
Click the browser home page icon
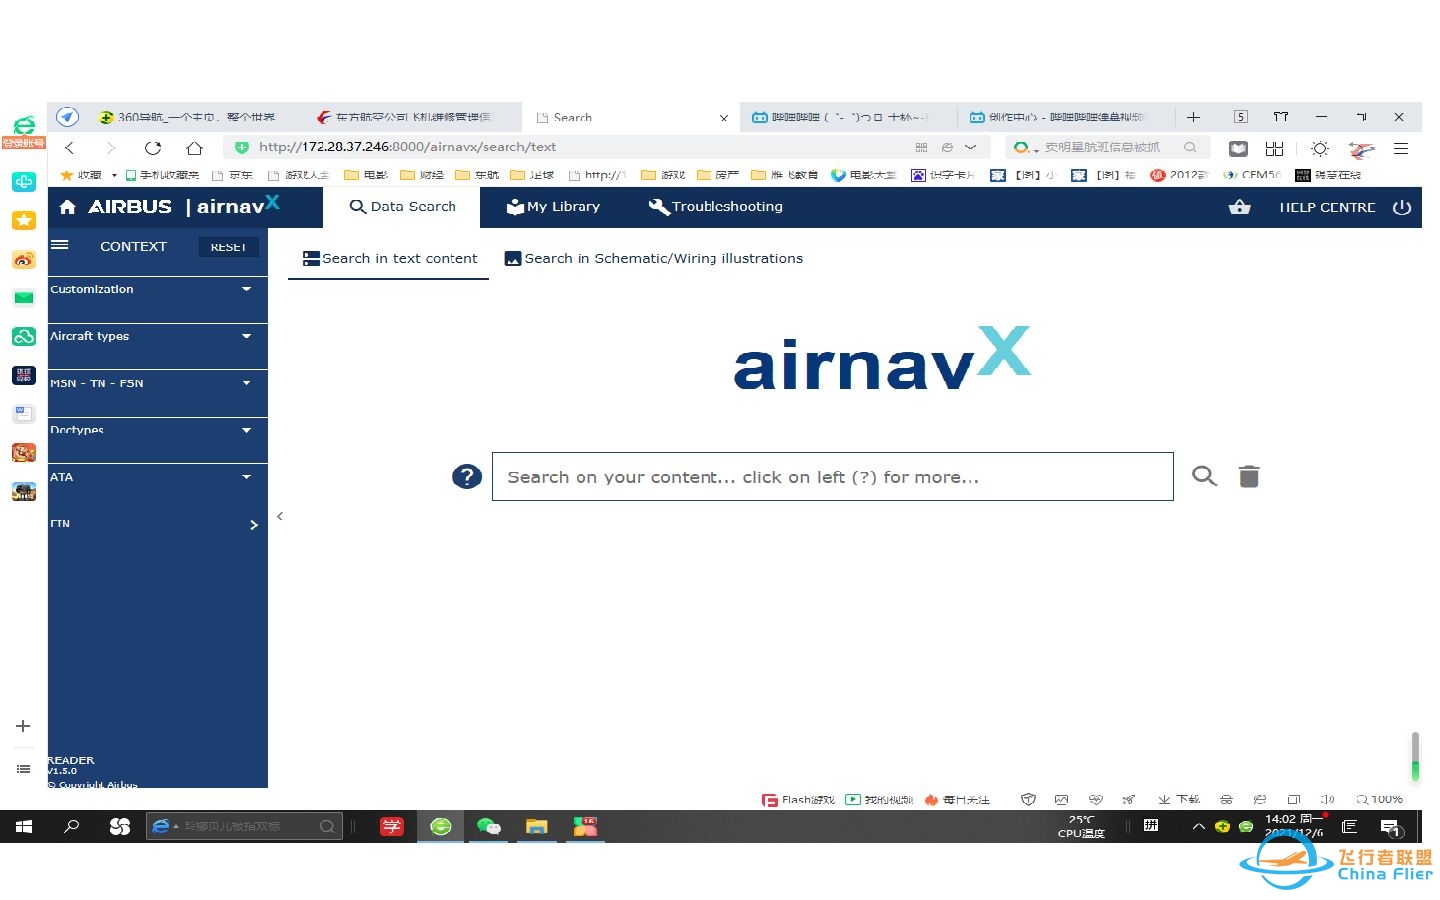(x=194, y=147)
